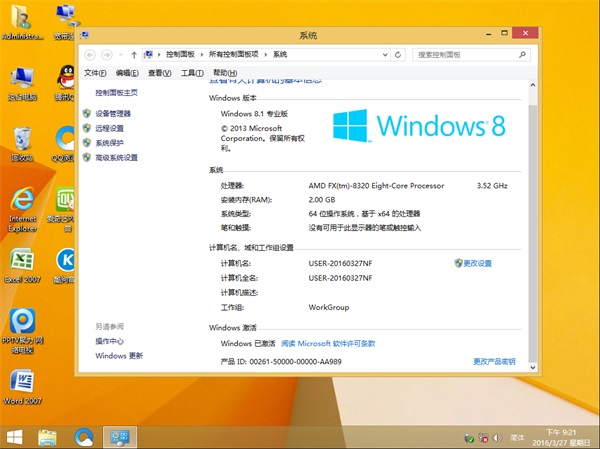Image resolution: width=600 pixels, height=449 pixels.
Task: Expand the recent locations dropdown arrow
Action: click(x=120, y=54)
